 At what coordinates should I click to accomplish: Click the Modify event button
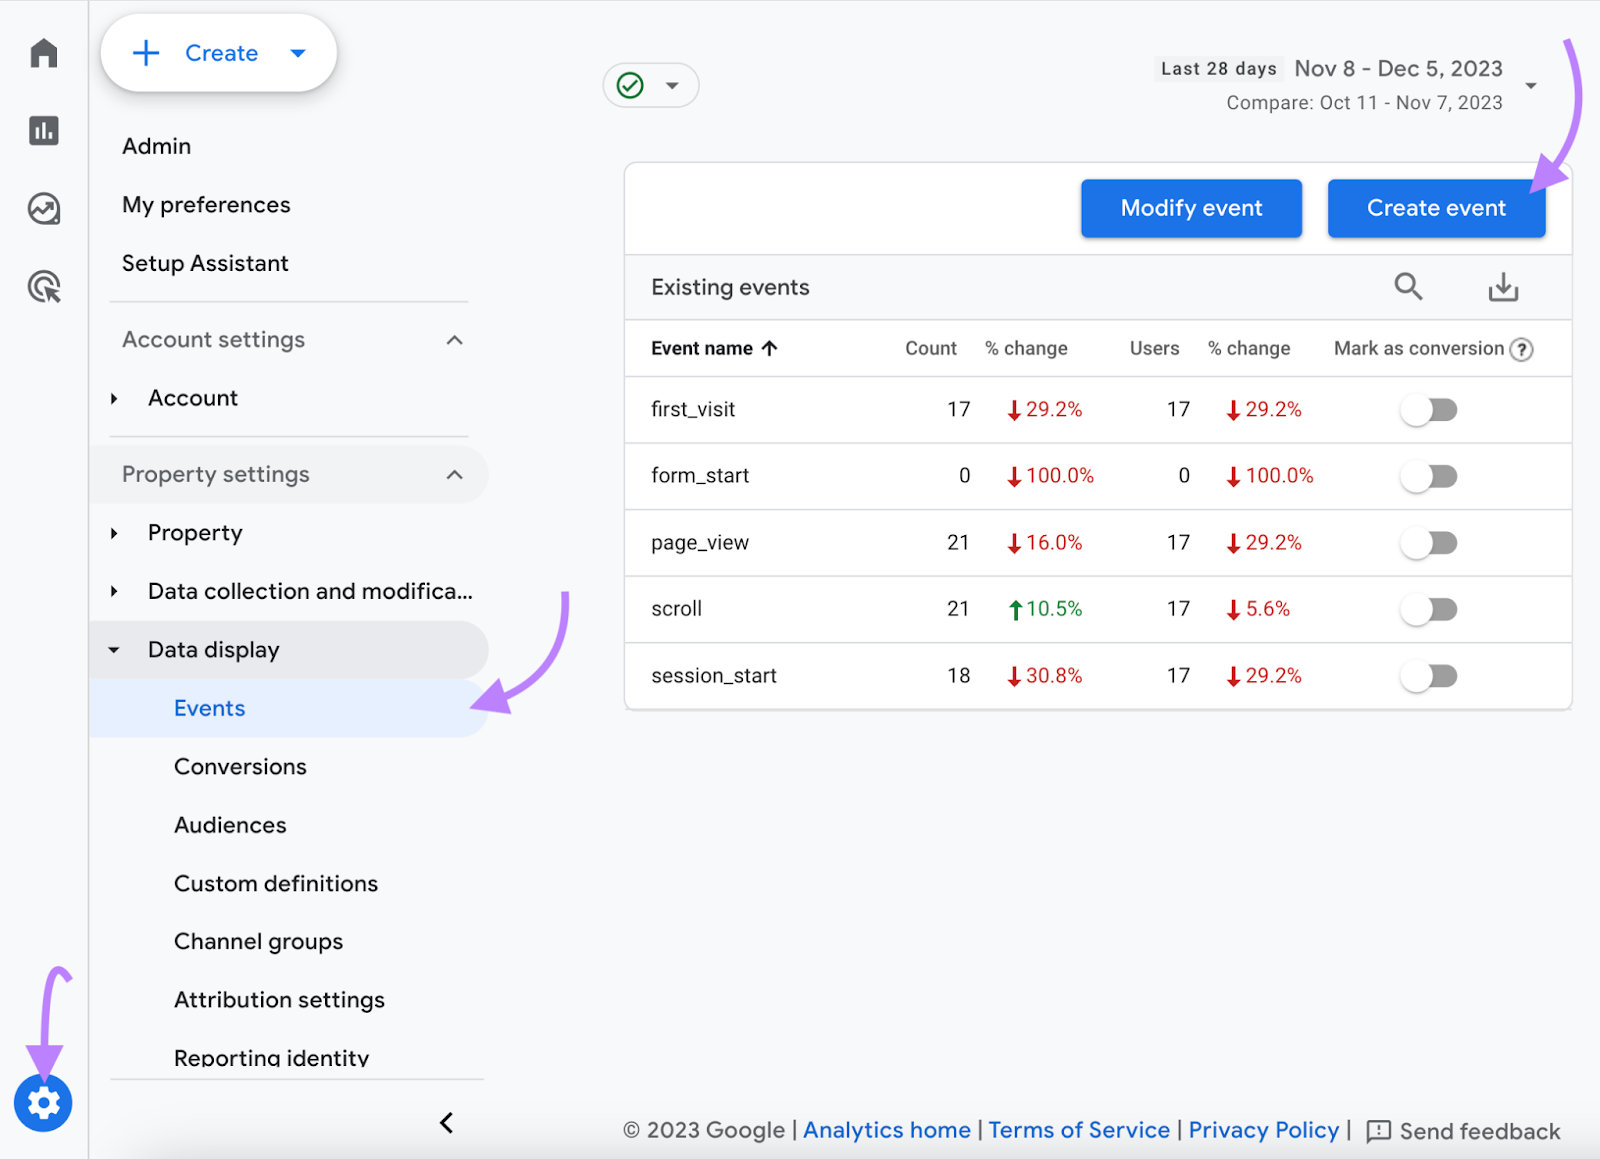pos(1190,208)
